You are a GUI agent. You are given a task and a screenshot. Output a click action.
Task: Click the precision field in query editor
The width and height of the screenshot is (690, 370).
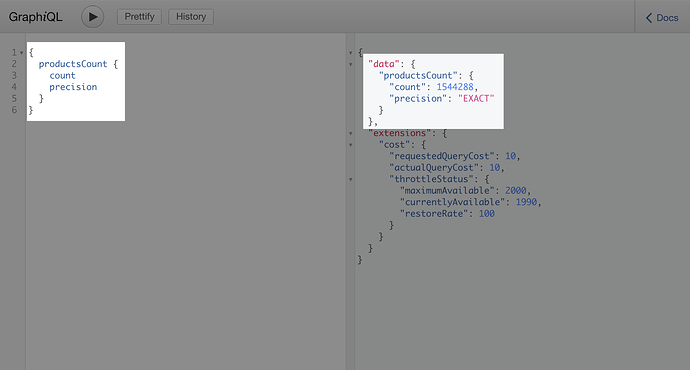pos(73,87)
